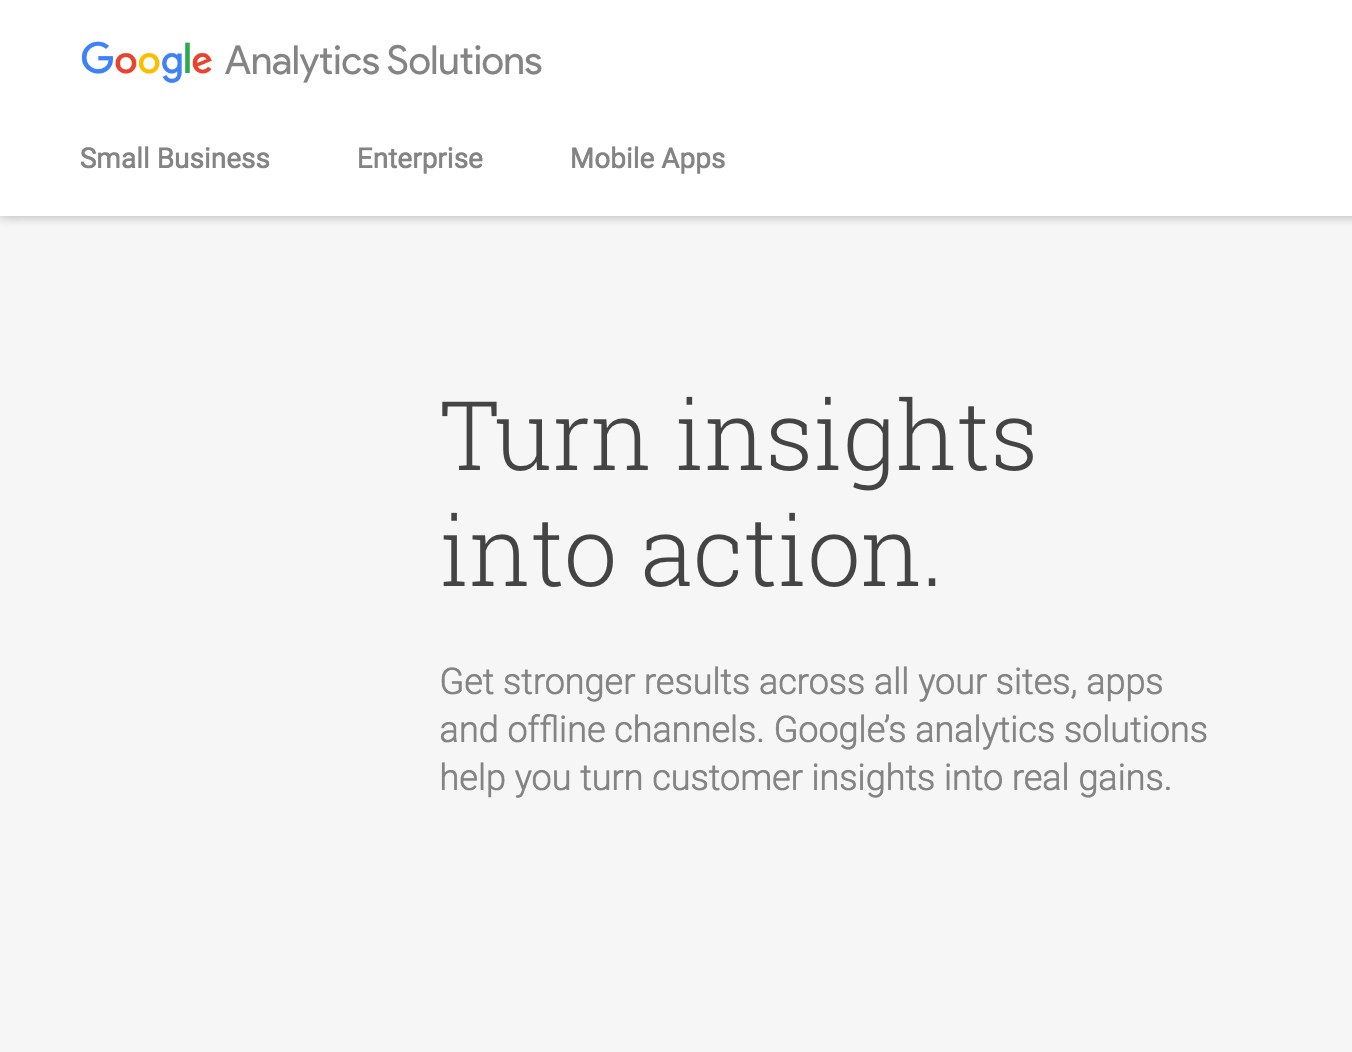
Task: Click the headline line reading into action.
Action: [690, 553]
